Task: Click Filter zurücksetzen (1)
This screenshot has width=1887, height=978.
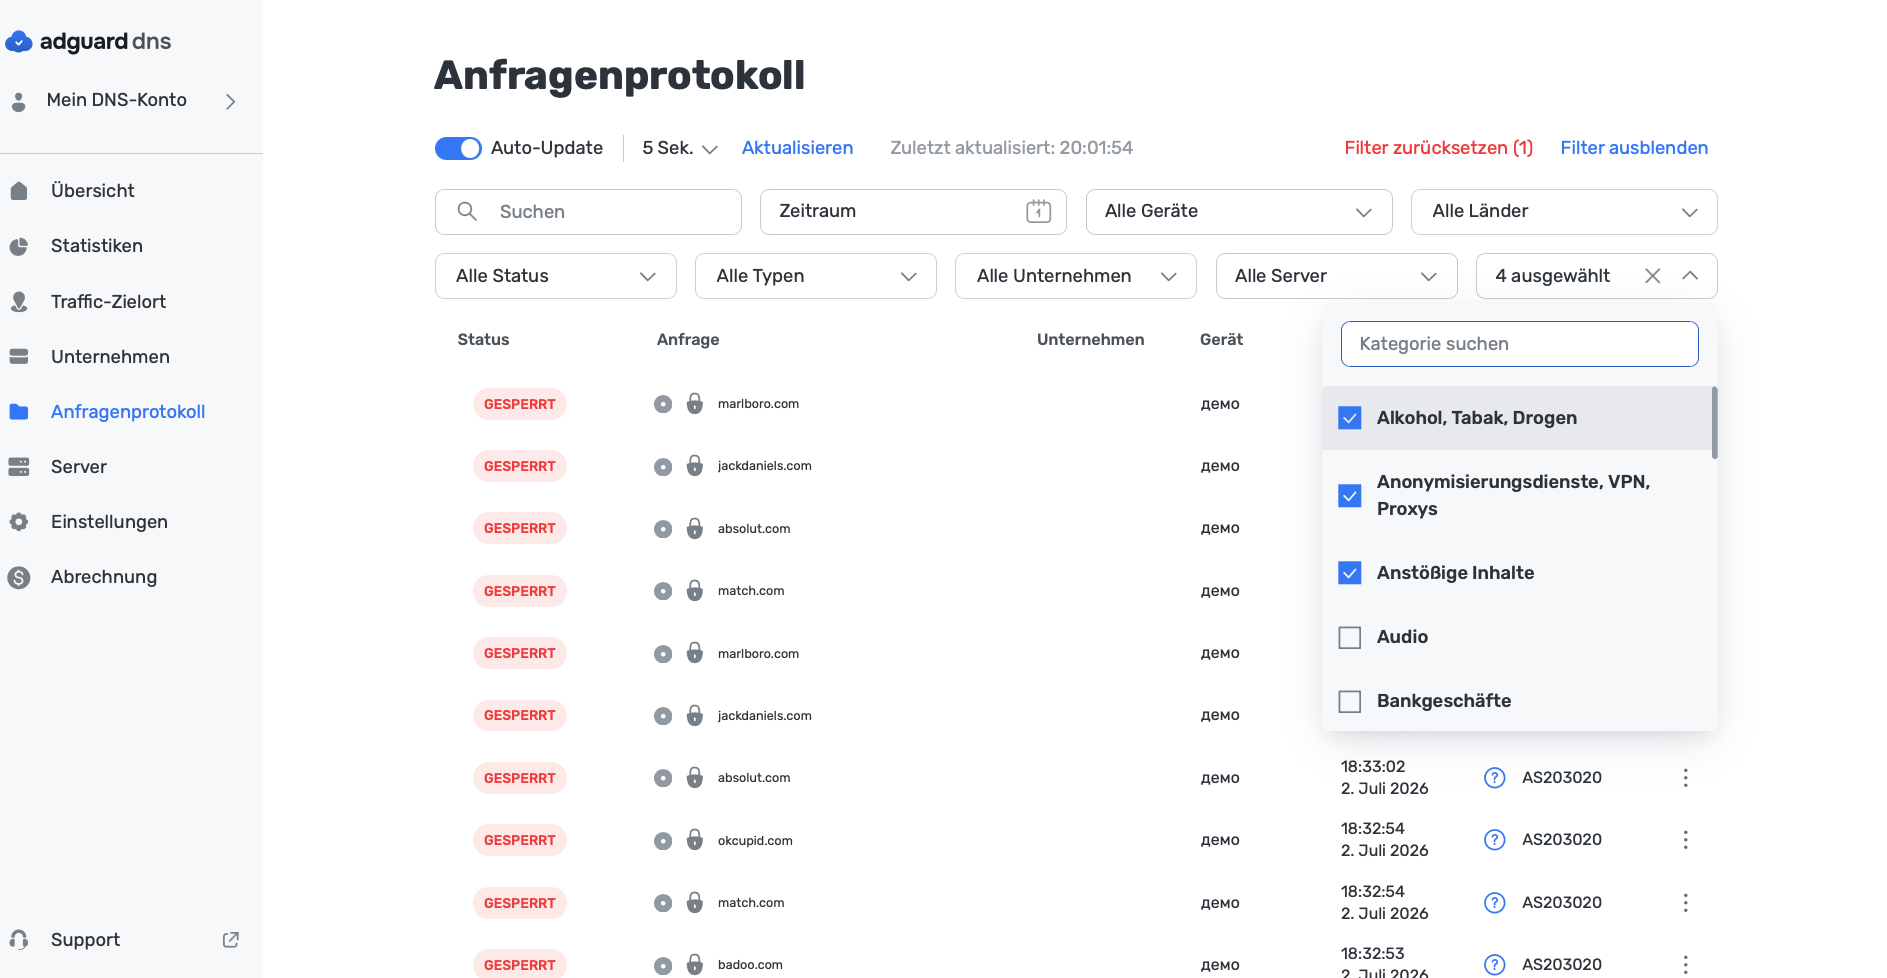Action: (x=1438, y=148)
